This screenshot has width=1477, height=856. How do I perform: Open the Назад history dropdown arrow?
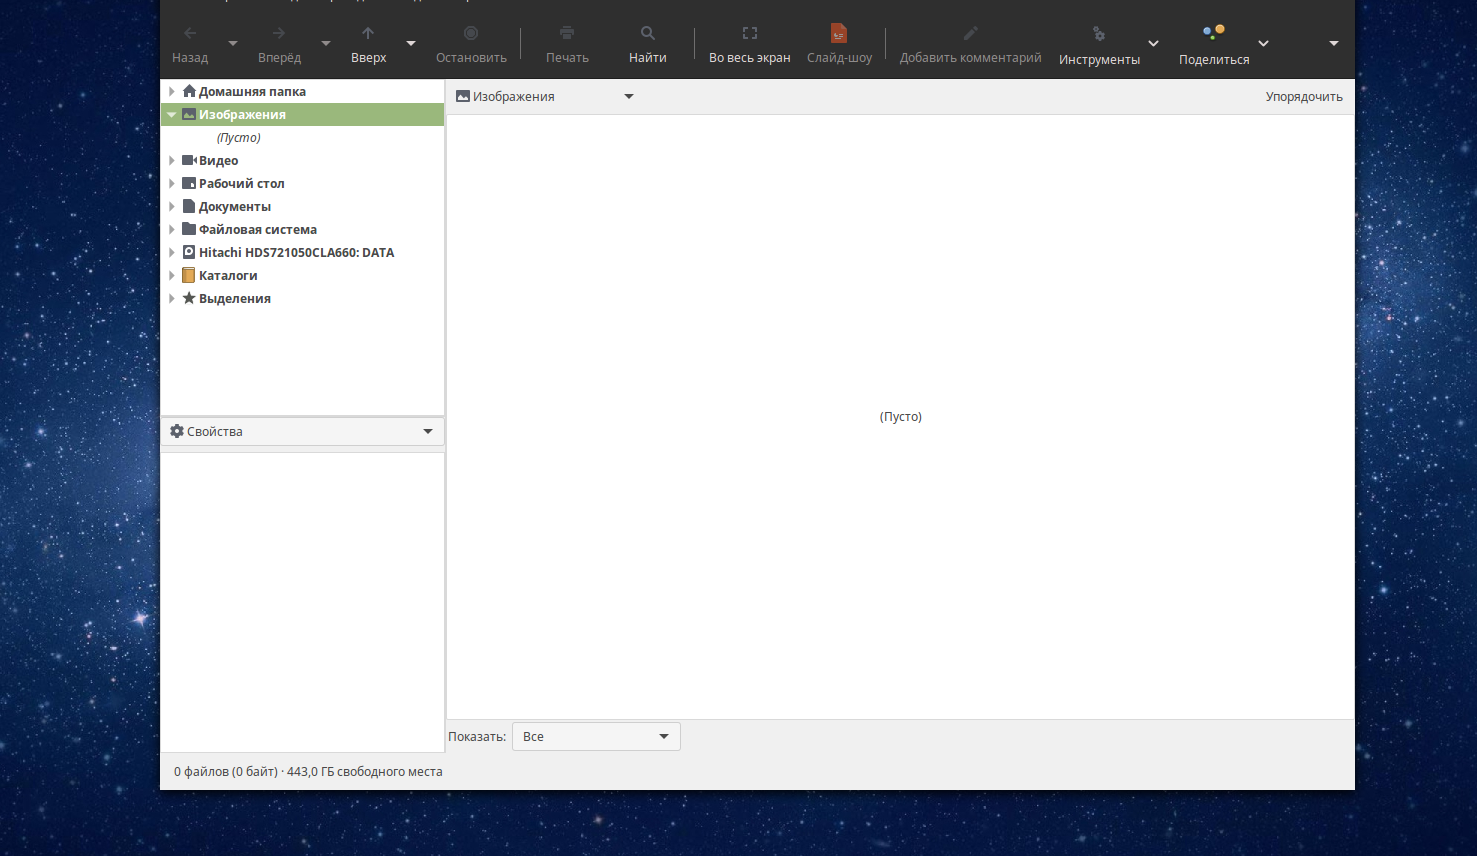[x=233, y=44]
